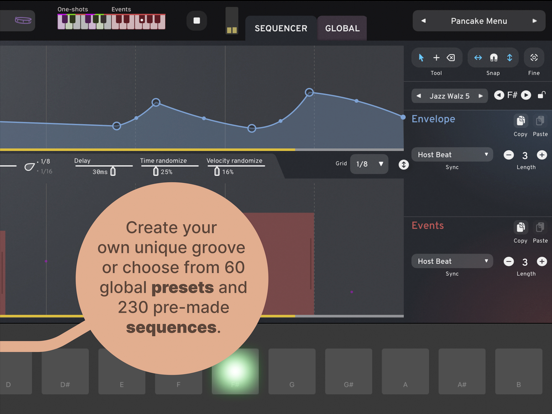The image size is (552, 414).
Task: Copy the Envelope settings
Action: coord(521,121)
